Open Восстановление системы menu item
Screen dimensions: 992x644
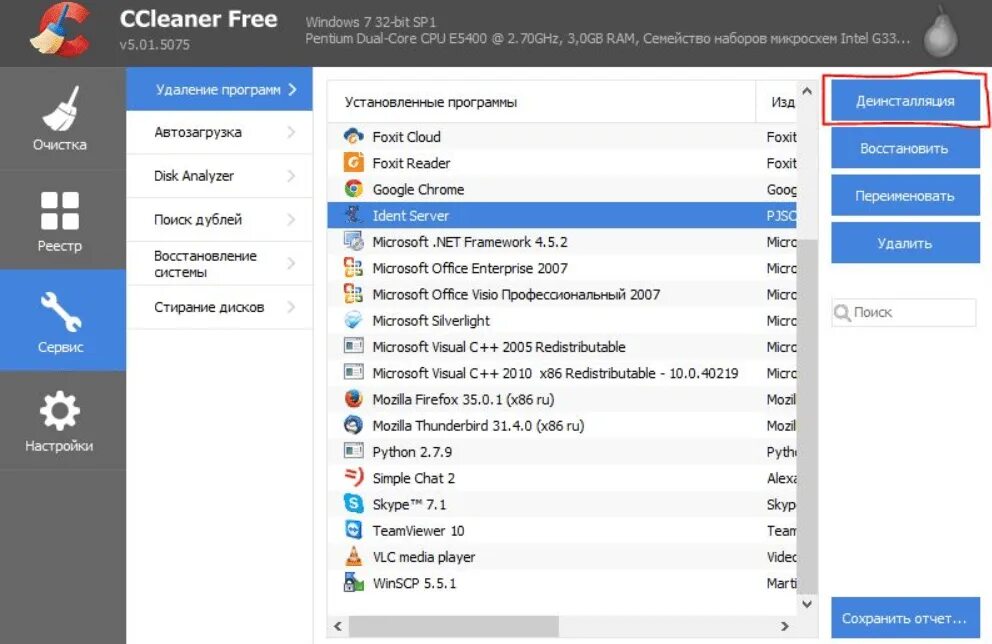coord(219,263)
